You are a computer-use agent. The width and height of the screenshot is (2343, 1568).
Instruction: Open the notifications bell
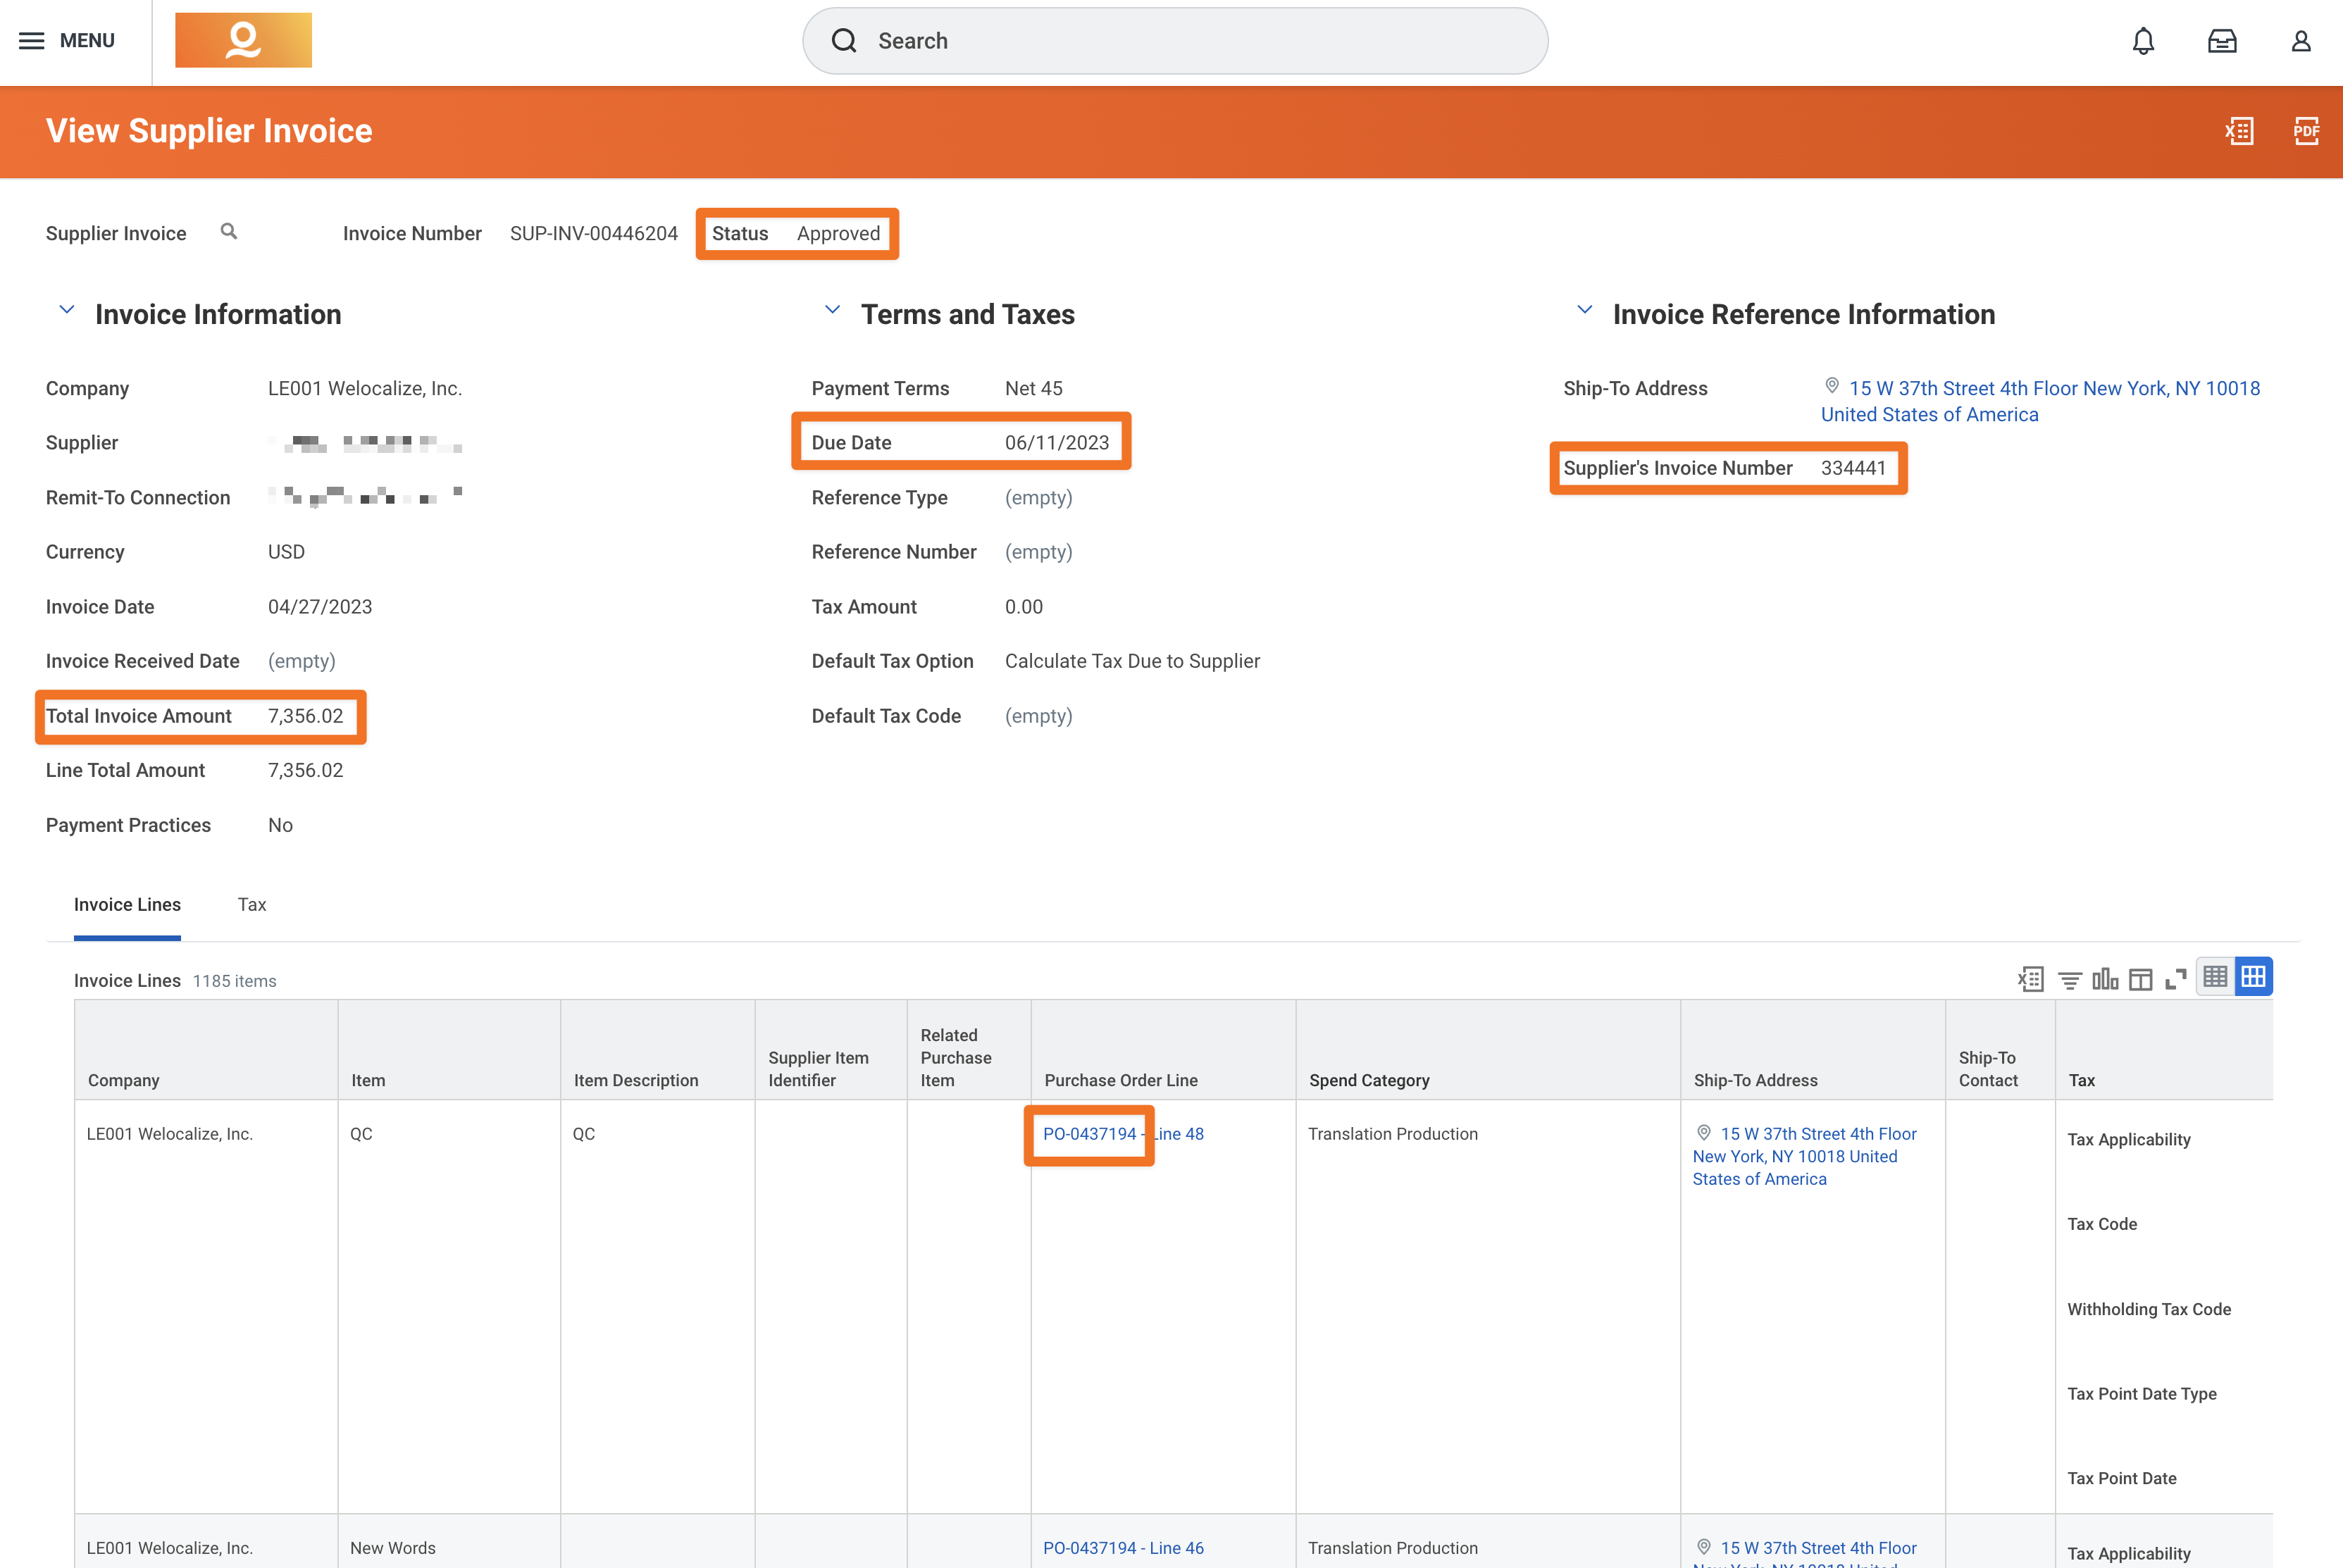2143,41
